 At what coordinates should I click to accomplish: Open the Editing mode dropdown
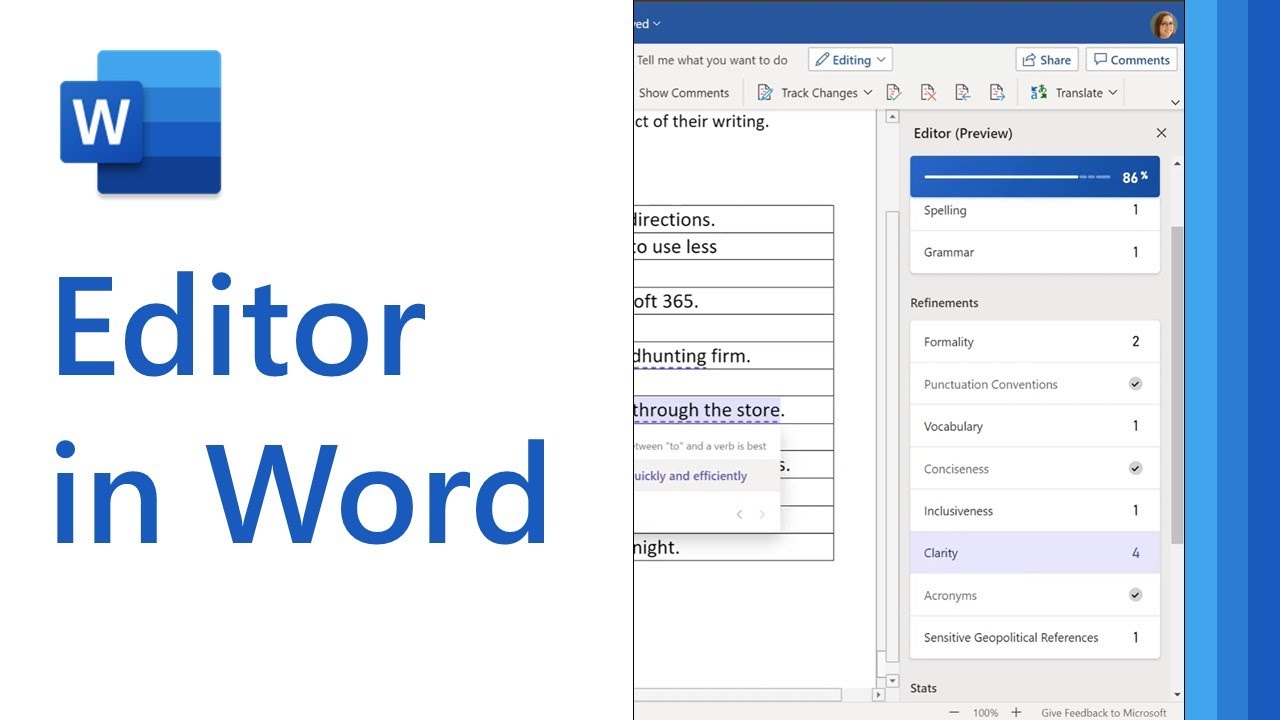[881, 59]
